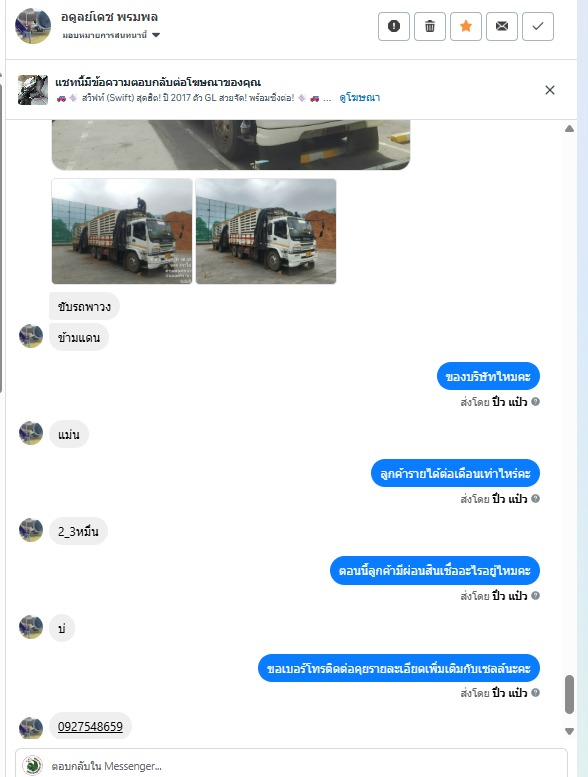The width and height of the screenshot is (588, 777).
Task: Click the phone number 0927548659
Action: (90, 726)
